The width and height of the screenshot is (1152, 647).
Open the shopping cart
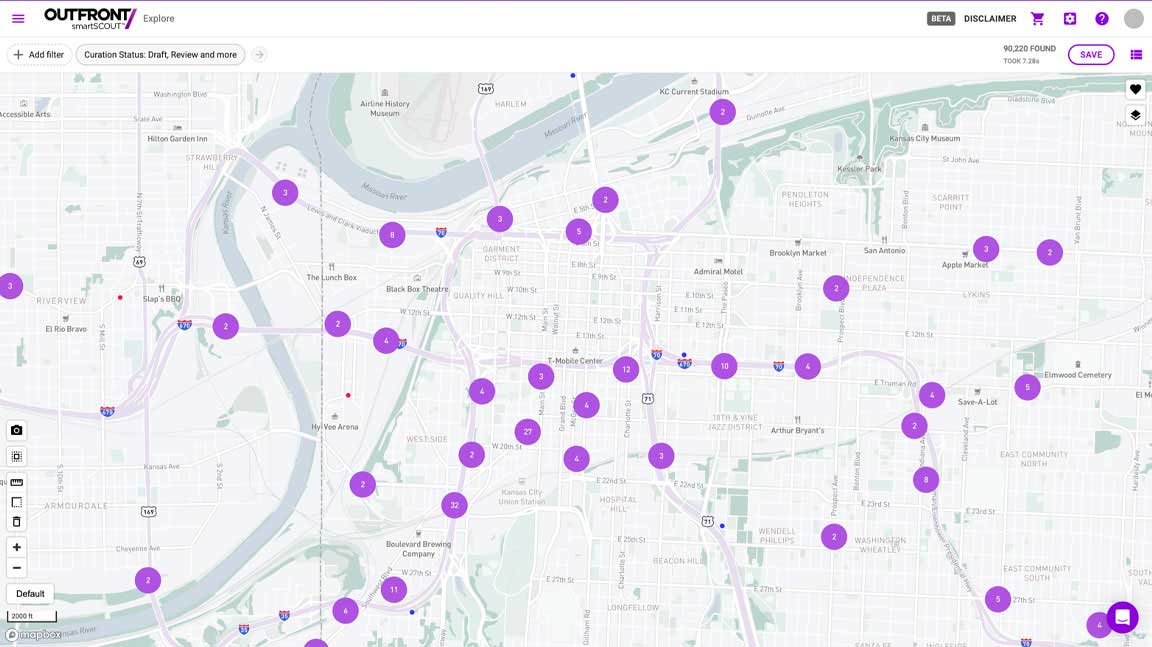[1037, 18]
